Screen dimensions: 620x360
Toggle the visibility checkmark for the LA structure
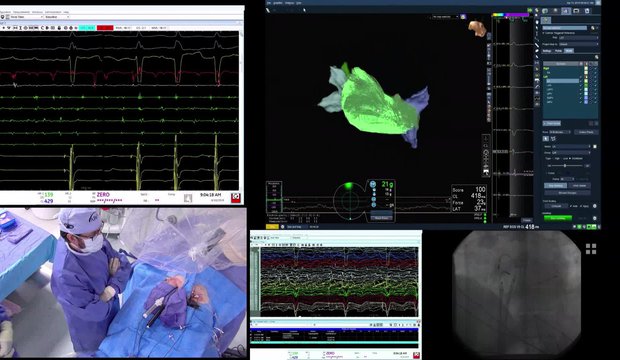(581, 81)
